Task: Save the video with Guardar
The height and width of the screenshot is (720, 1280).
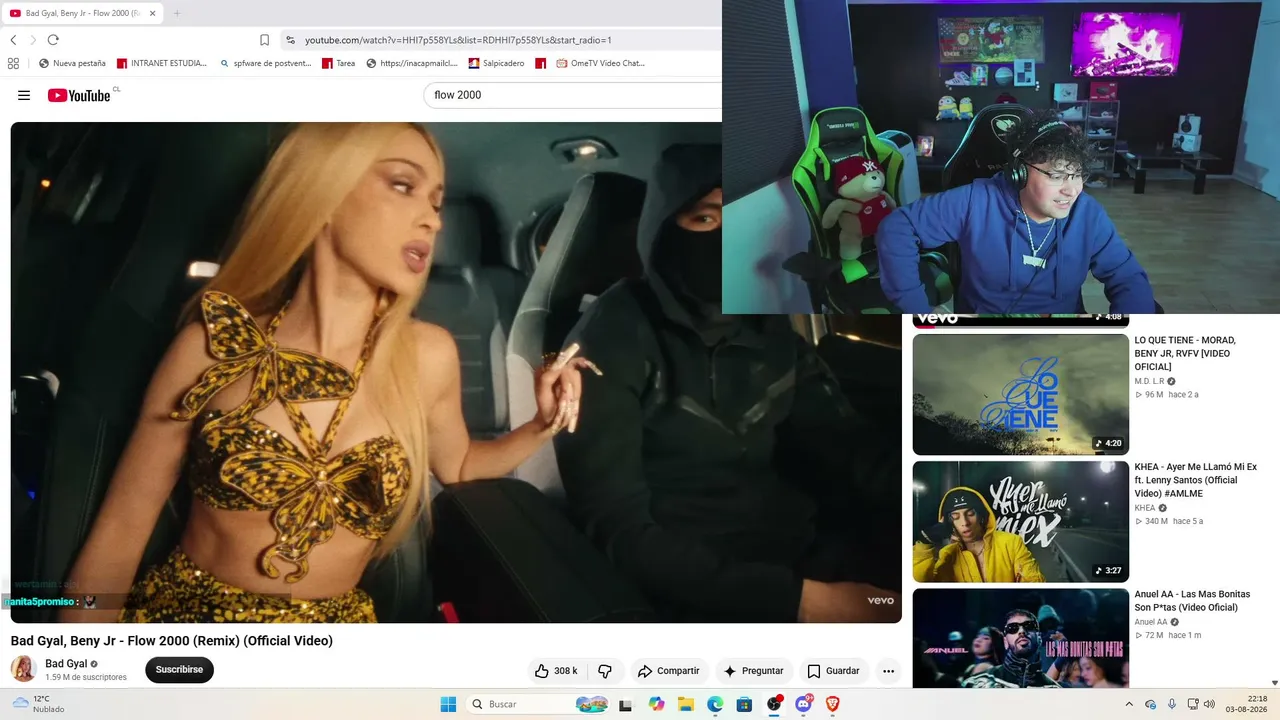Action: 833,671
